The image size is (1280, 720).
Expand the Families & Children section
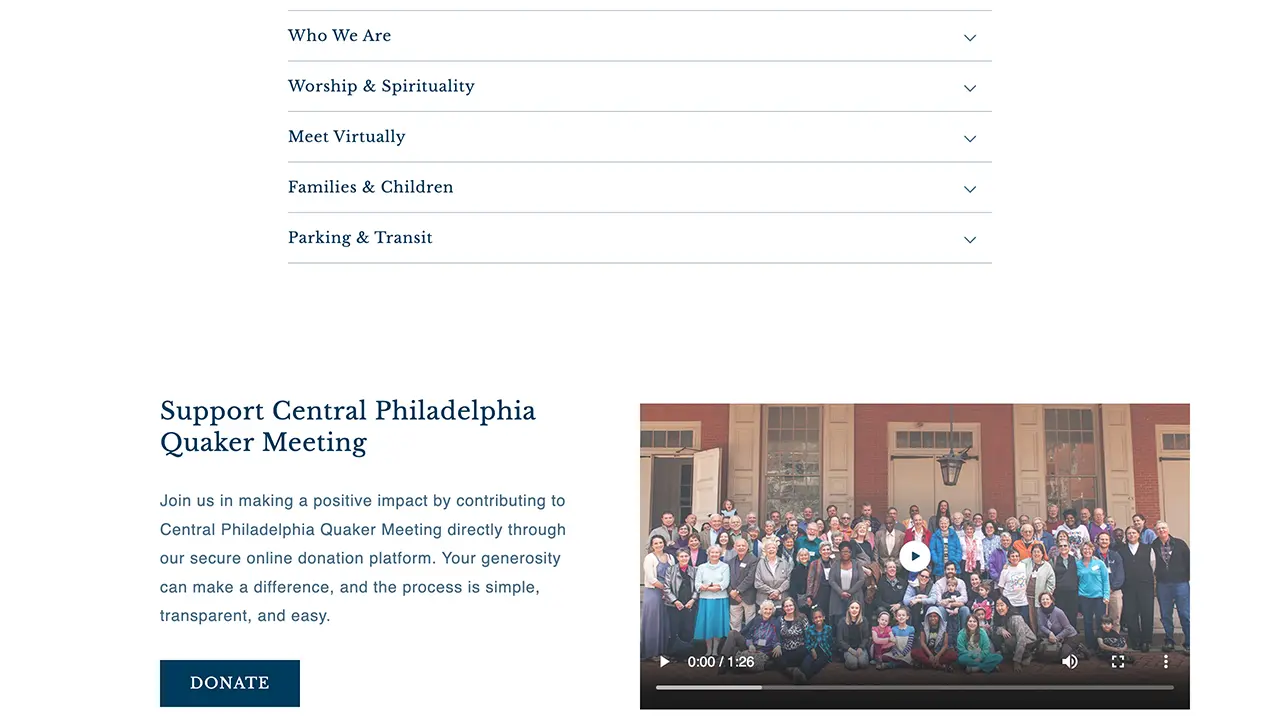[969, 188]
